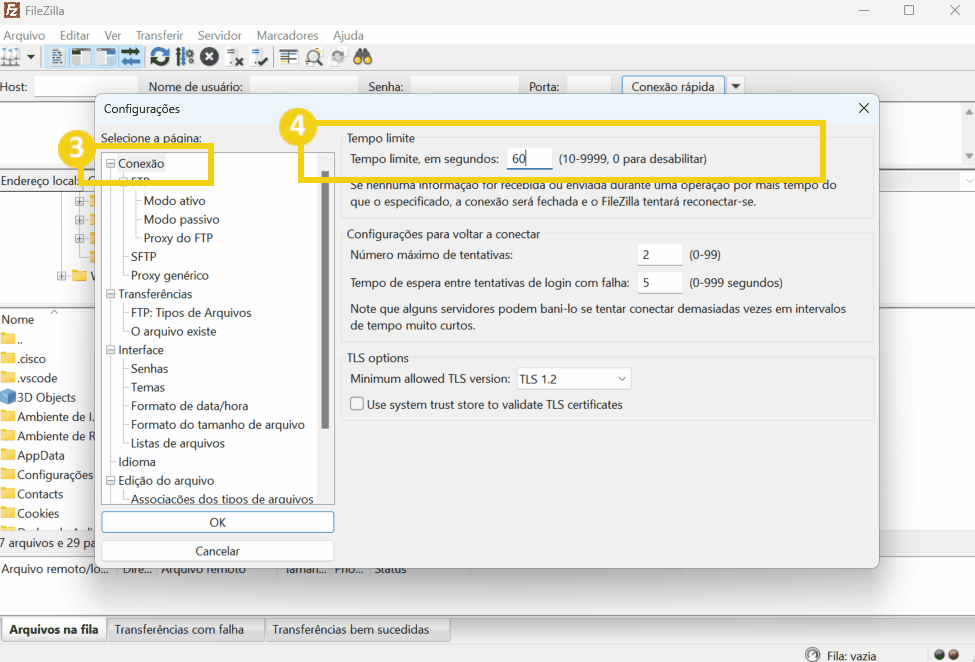Open the Transferir menu

point(159,35)
